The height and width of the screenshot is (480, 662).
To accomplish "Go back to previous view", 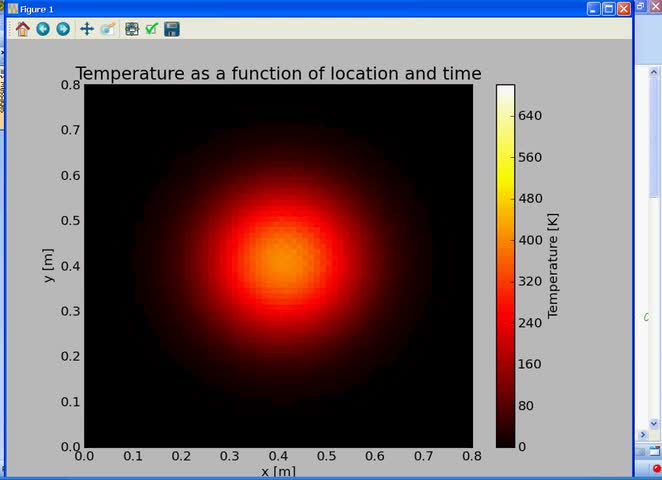I will point(43,29).
